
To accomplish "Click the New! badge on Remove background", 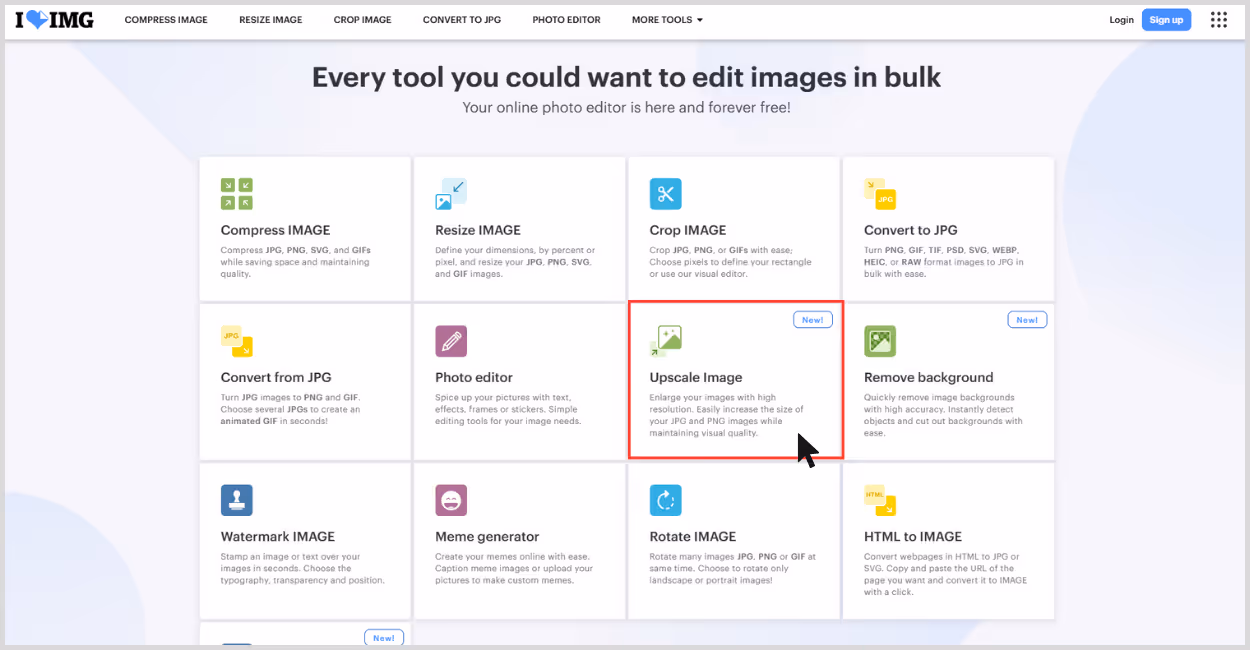I will tap(1027, 320).
